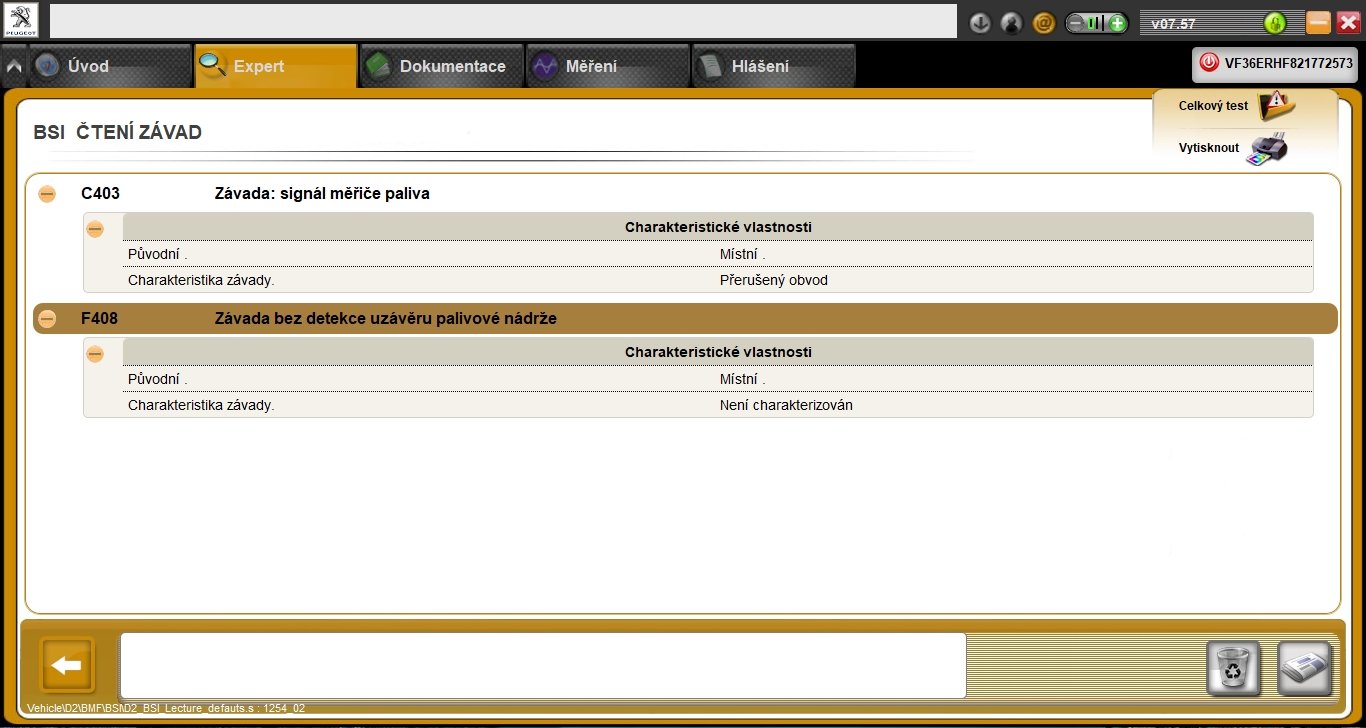The height and width of the screenshot is (728, 1366).
Task: Collapse Charakteristické vlastnosti under F408
Action: (x=95, y=354)
